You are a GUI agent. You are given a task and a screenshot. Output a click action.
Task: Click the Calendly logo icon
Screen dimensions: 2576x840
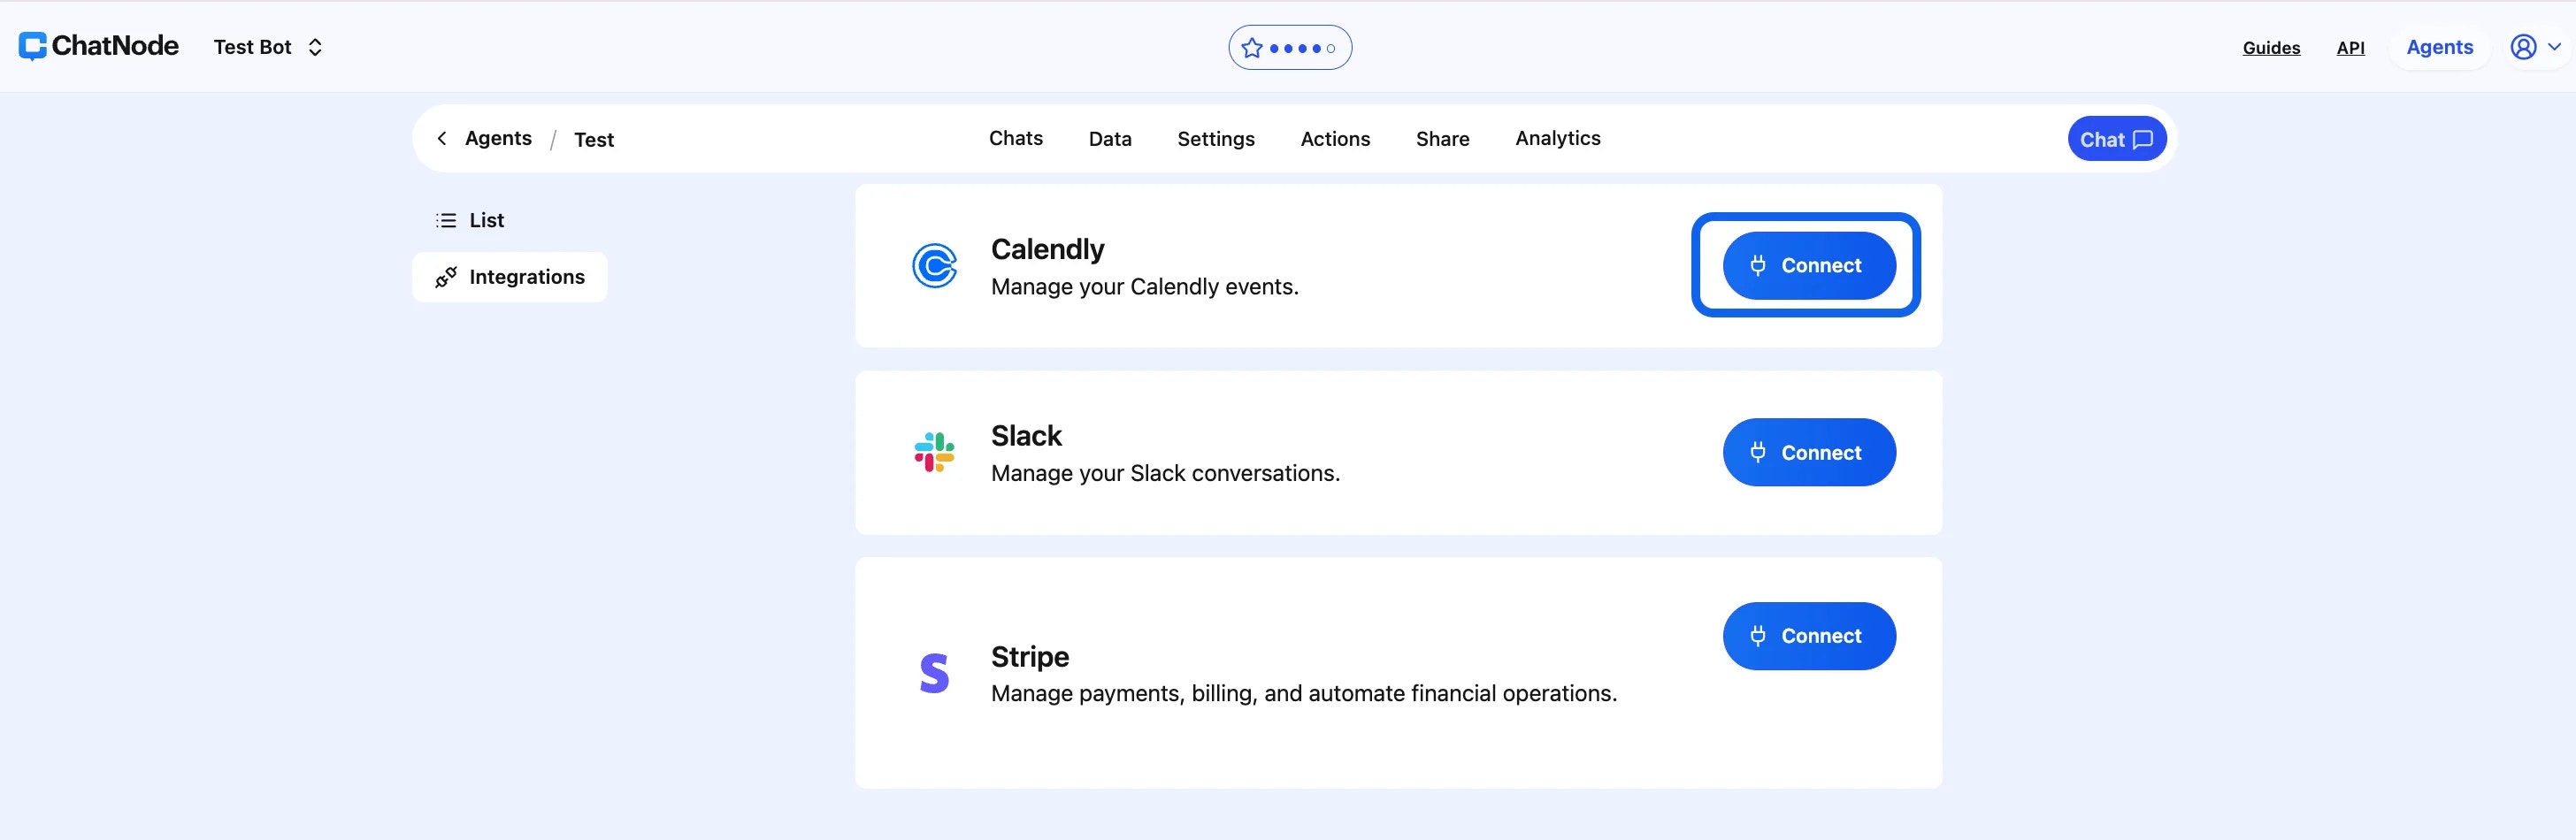(x=934, y=265)
